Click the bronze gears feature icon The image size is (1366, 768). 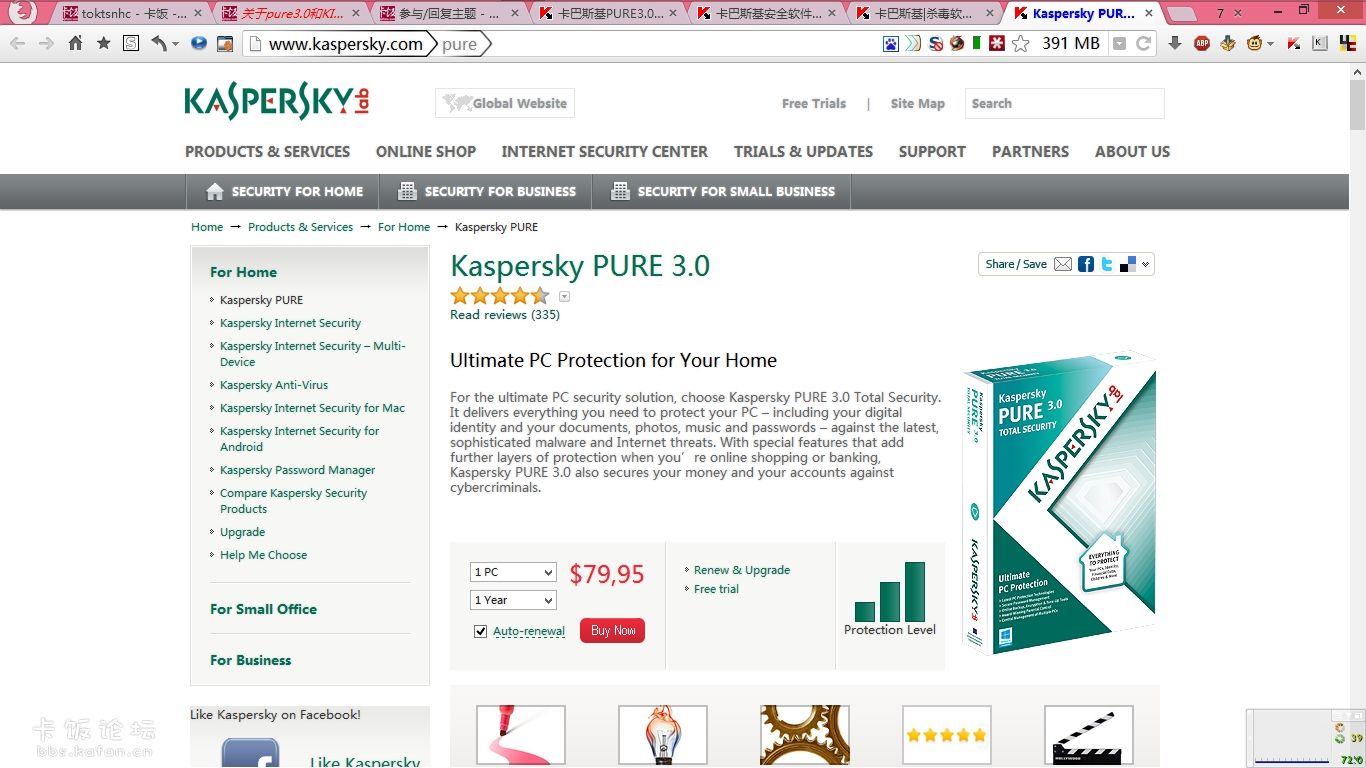click(804, 736)
